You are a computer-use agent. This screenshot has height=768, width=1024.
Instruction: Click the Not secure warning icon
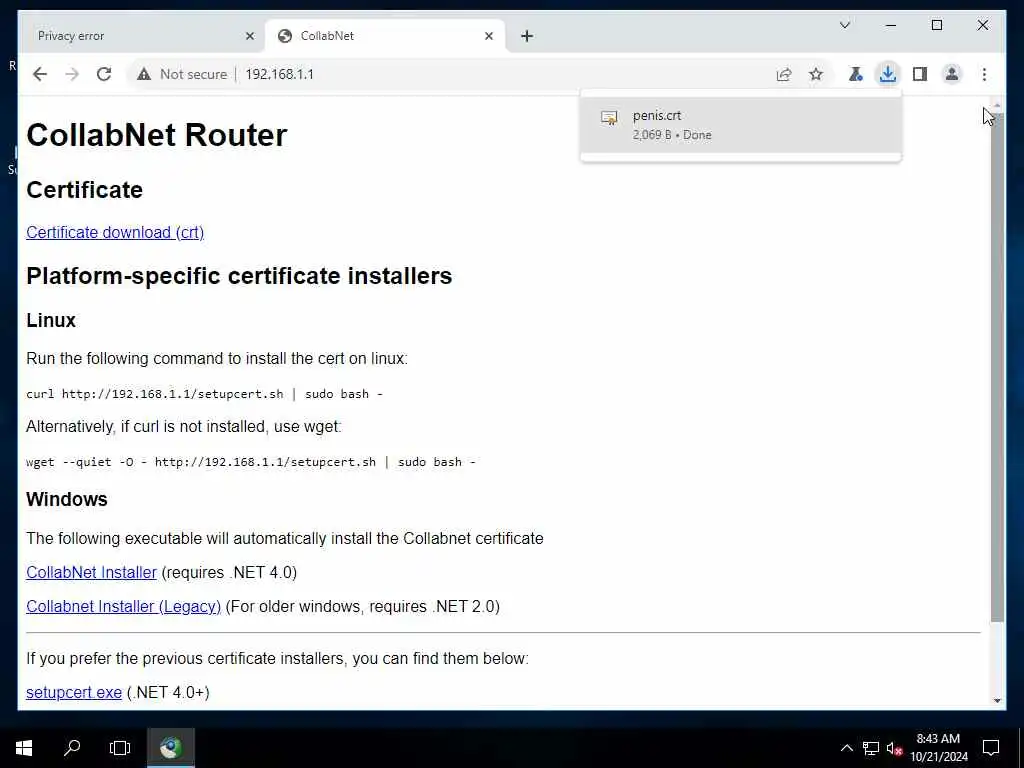144,74
